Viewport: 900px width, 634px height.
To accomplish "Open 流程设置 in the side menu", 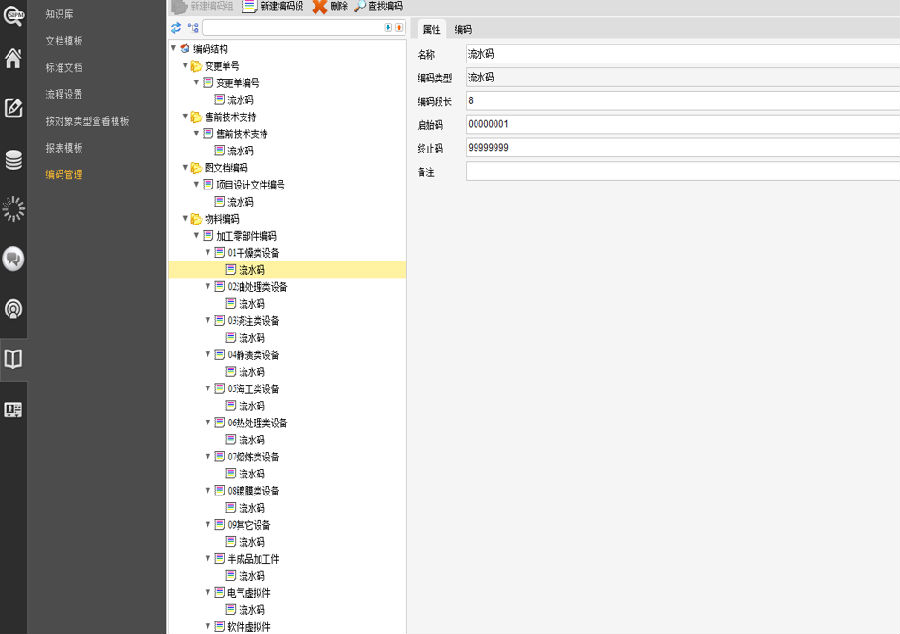I will click(64, 94).
